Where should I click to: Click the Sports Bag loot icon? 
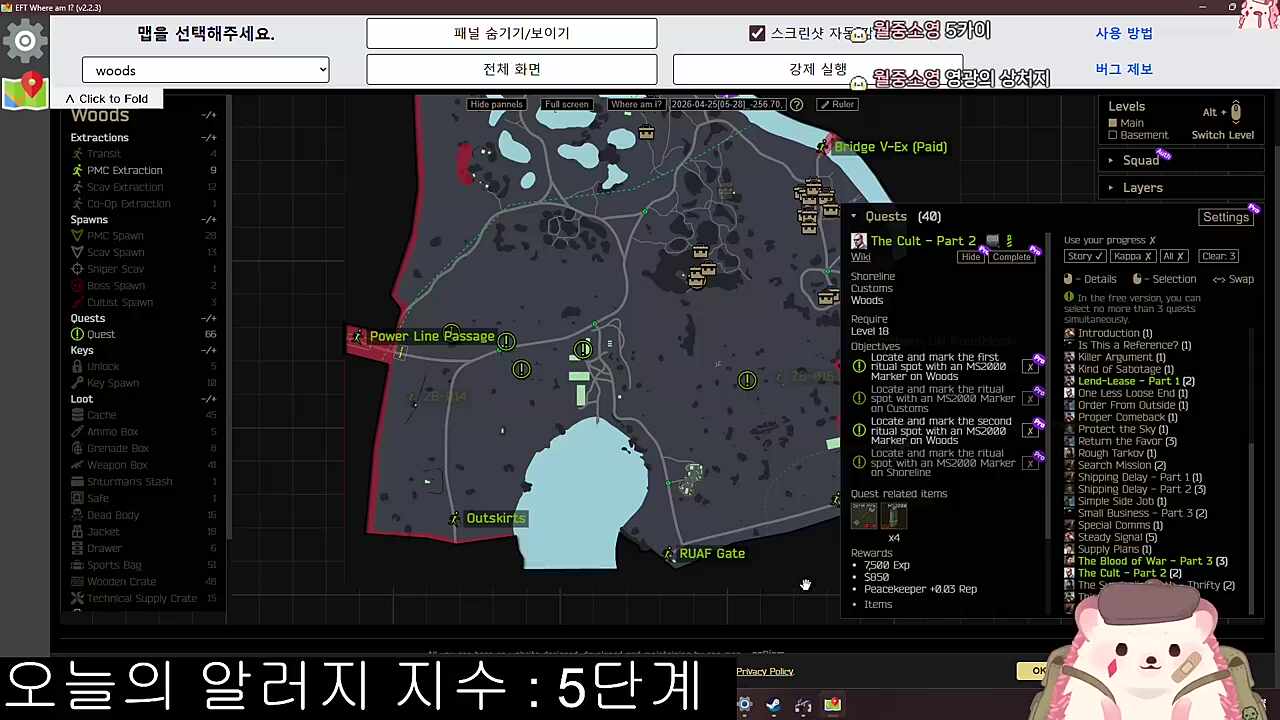(77, 565)
